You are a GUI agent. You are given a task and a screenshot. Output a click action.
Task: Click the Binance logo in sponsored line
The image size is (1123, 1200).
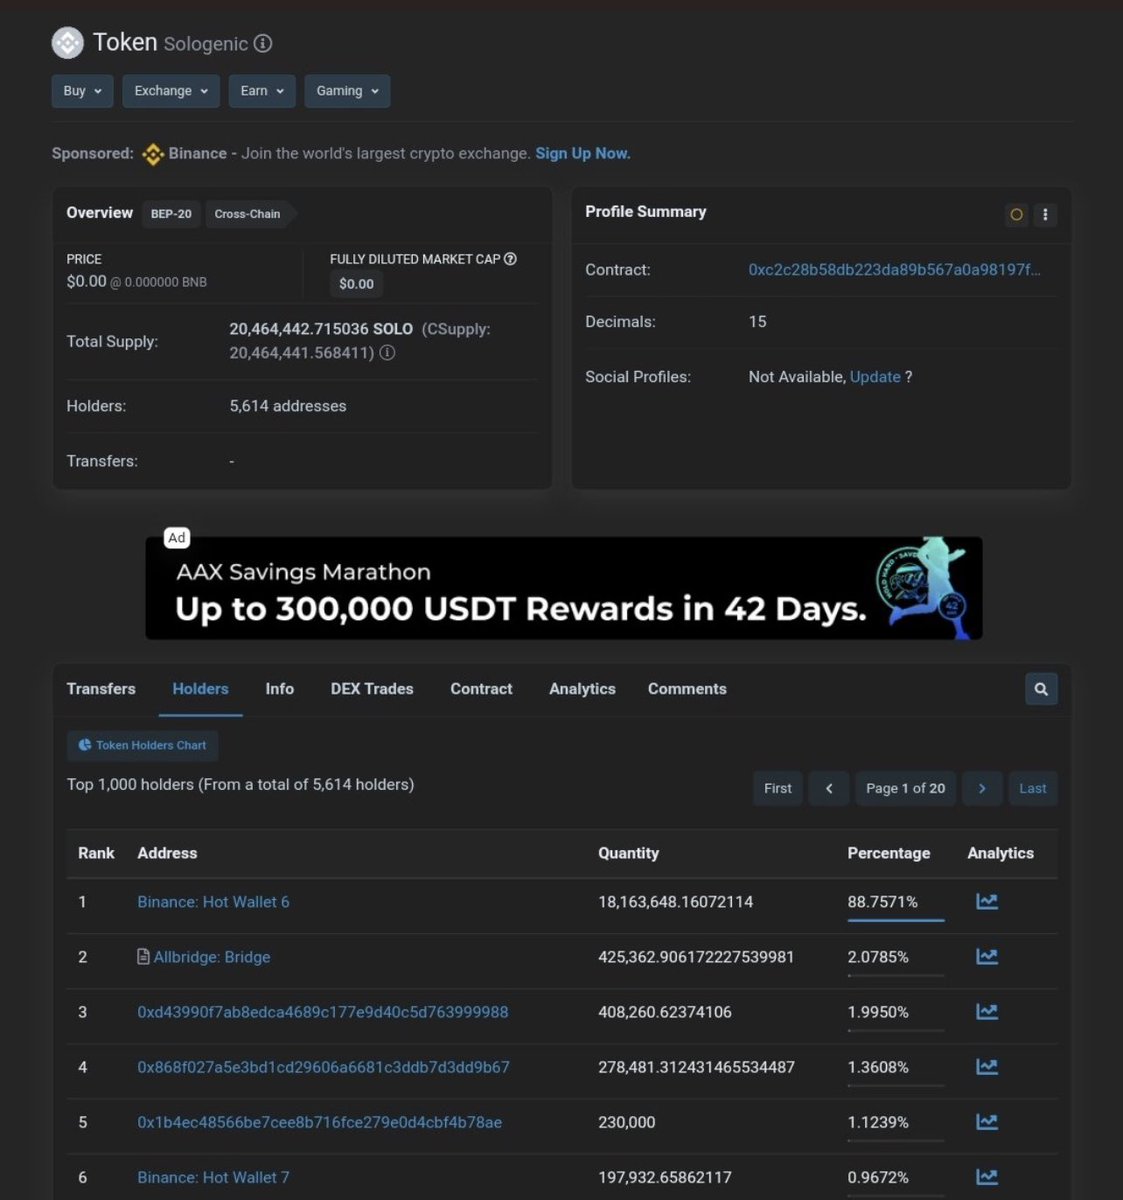click(153, 154)
